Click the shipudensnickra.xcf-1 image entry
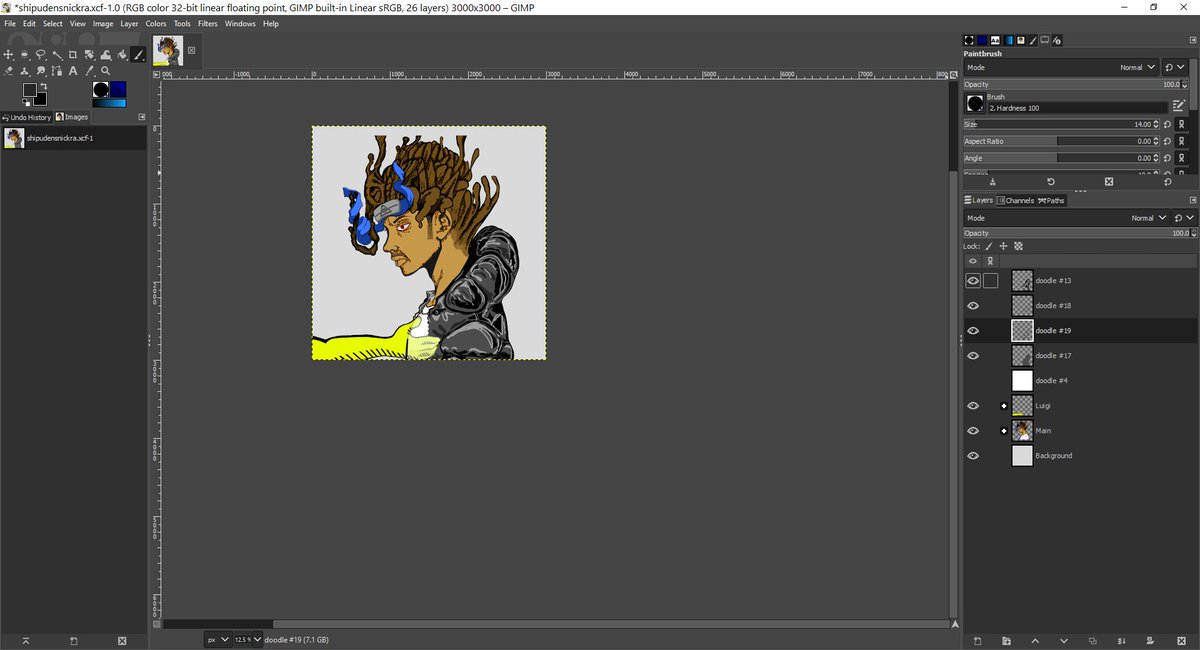1200x650 pixels. [x=74, y=138]
